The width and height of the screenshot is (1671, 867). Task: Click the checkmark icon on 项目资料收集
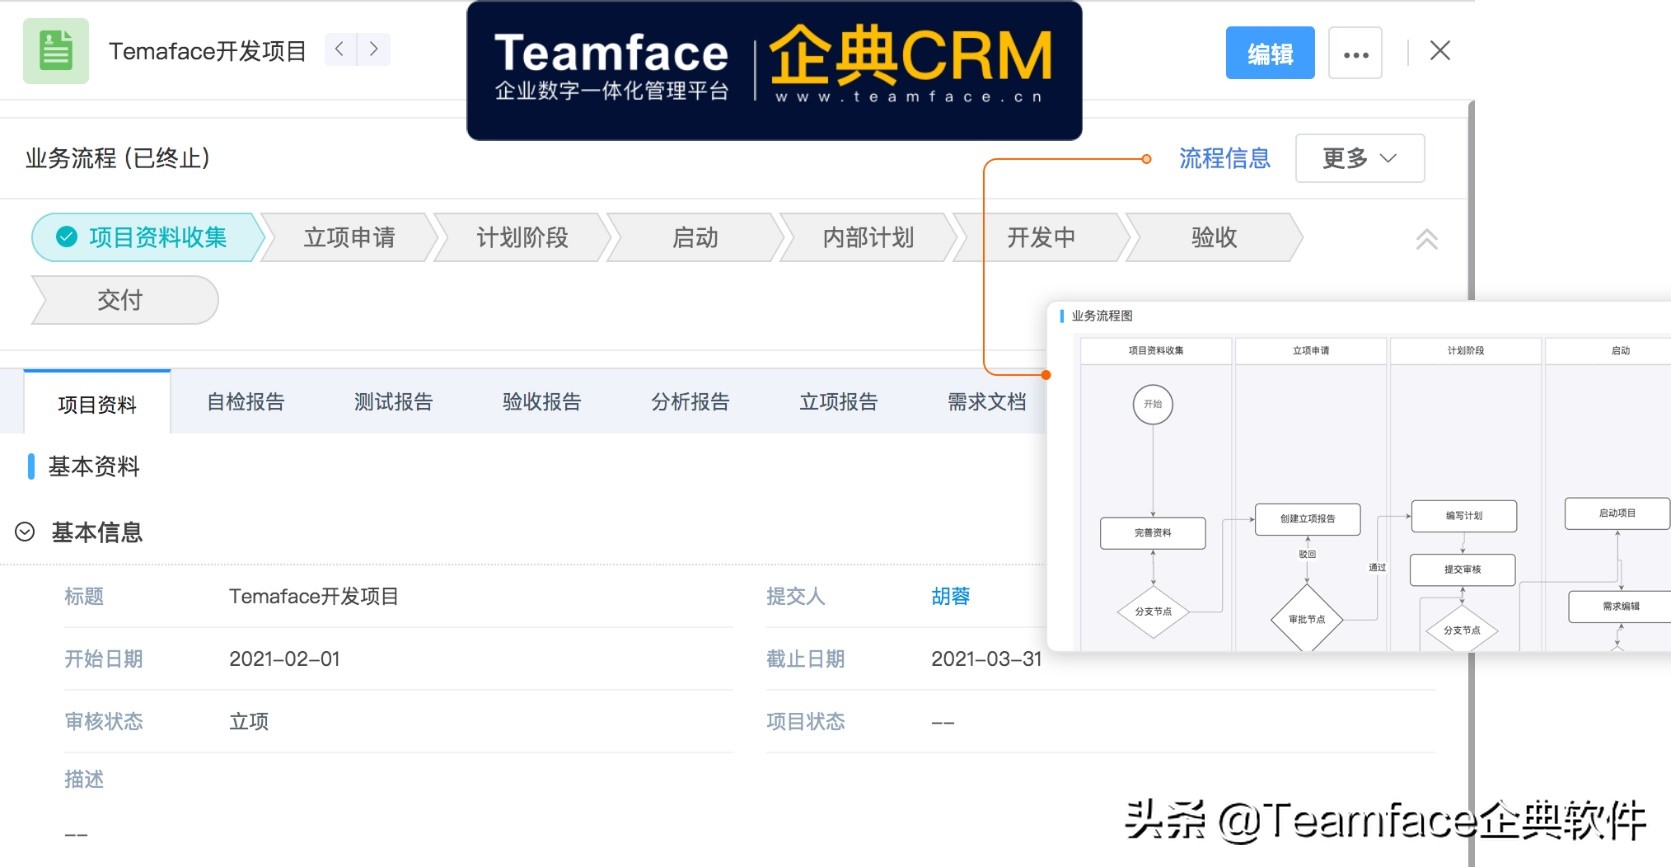click(67, 237)
